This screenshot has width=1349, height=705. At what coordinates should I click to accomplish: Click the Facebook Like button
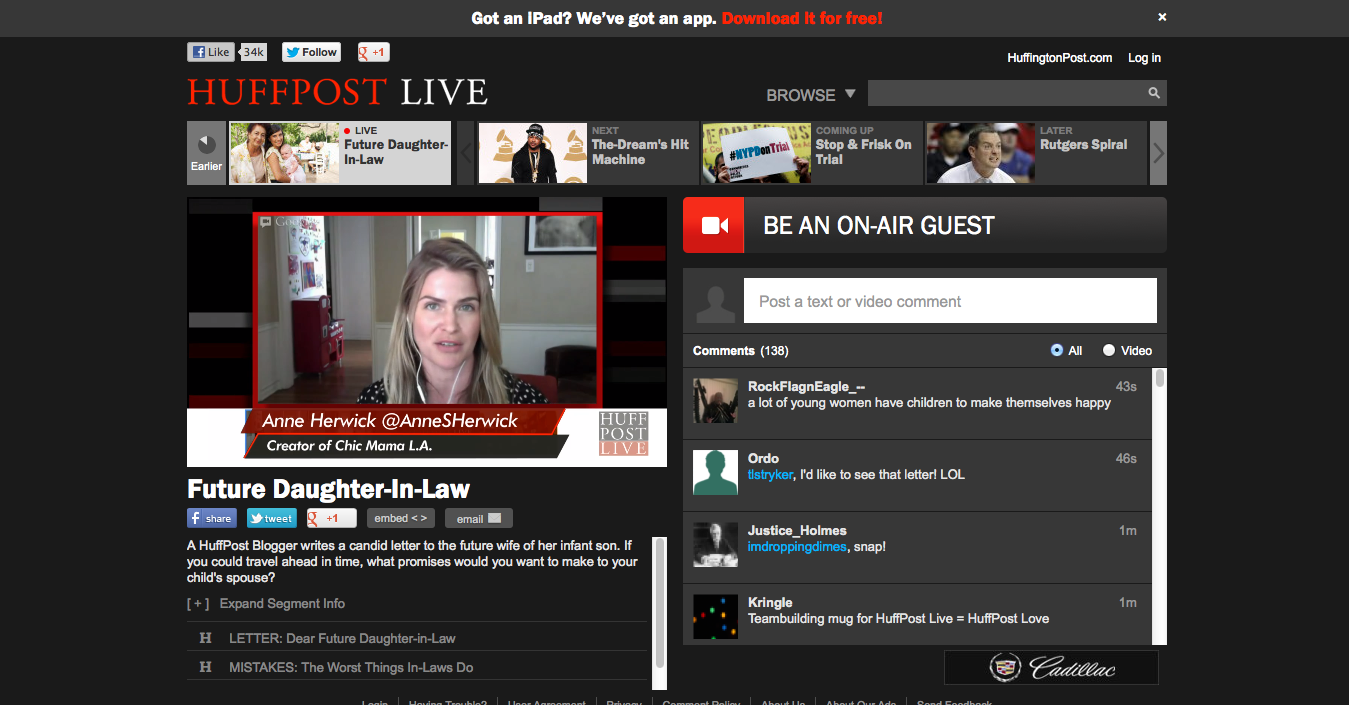(211, 53)
